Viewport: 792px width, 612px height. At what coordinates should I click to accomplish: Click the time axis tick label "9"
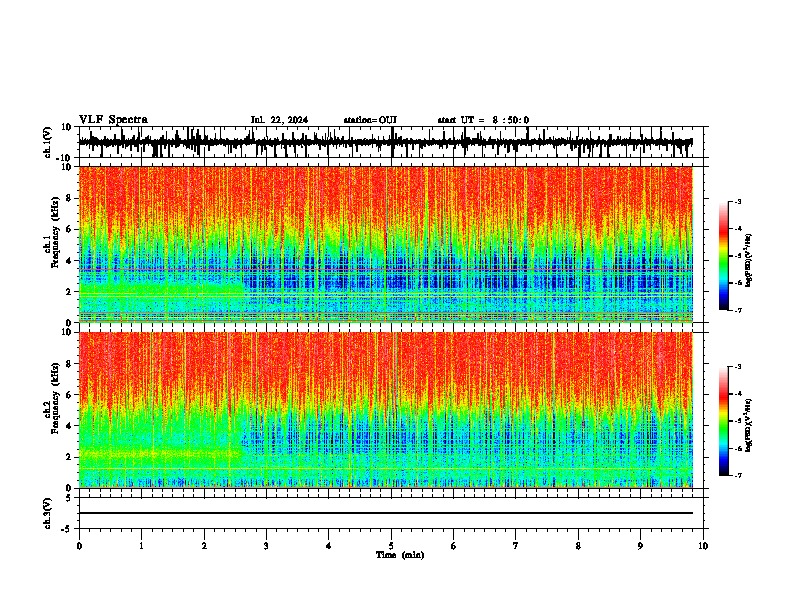coord(640,546)
